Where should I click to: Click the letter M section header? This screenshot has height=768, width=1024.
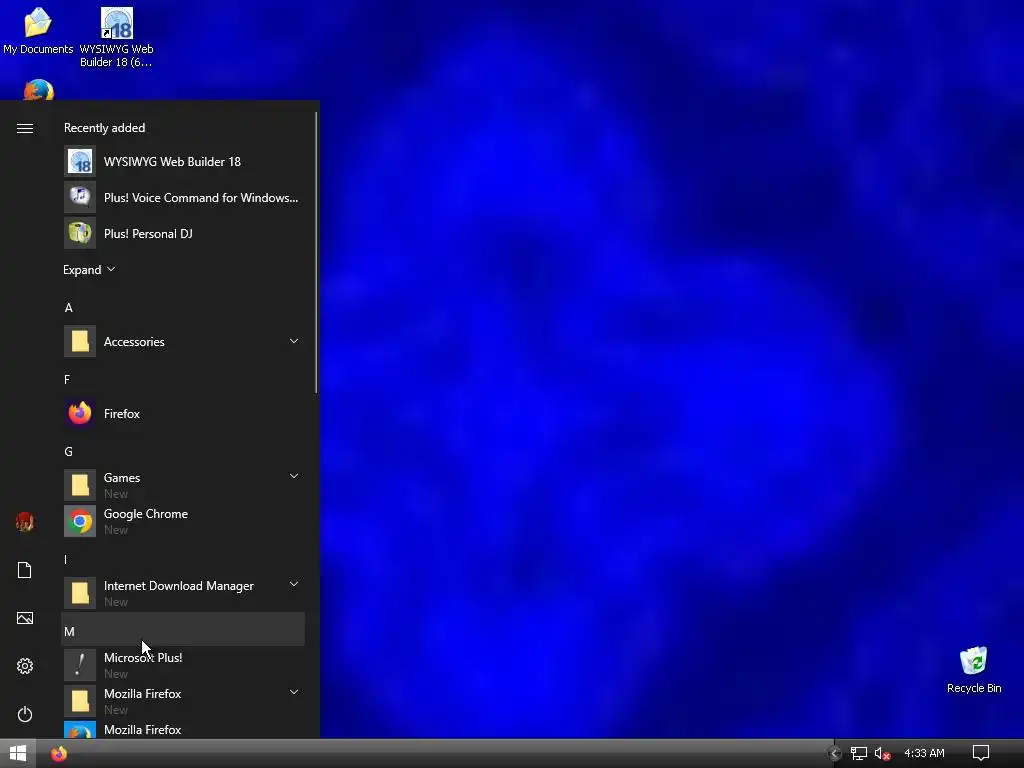click(183, 631)
